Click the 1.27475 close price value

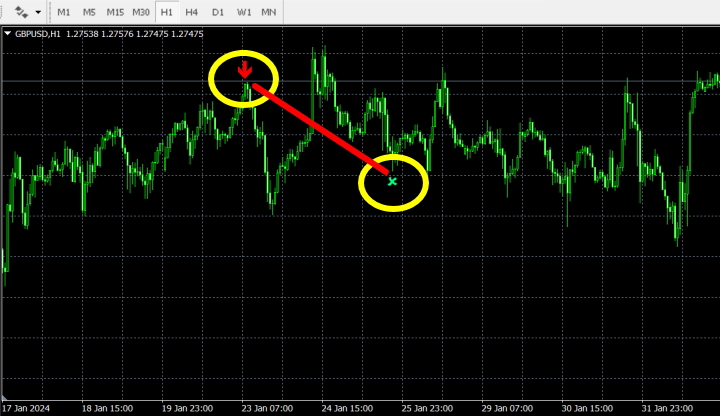187,34
